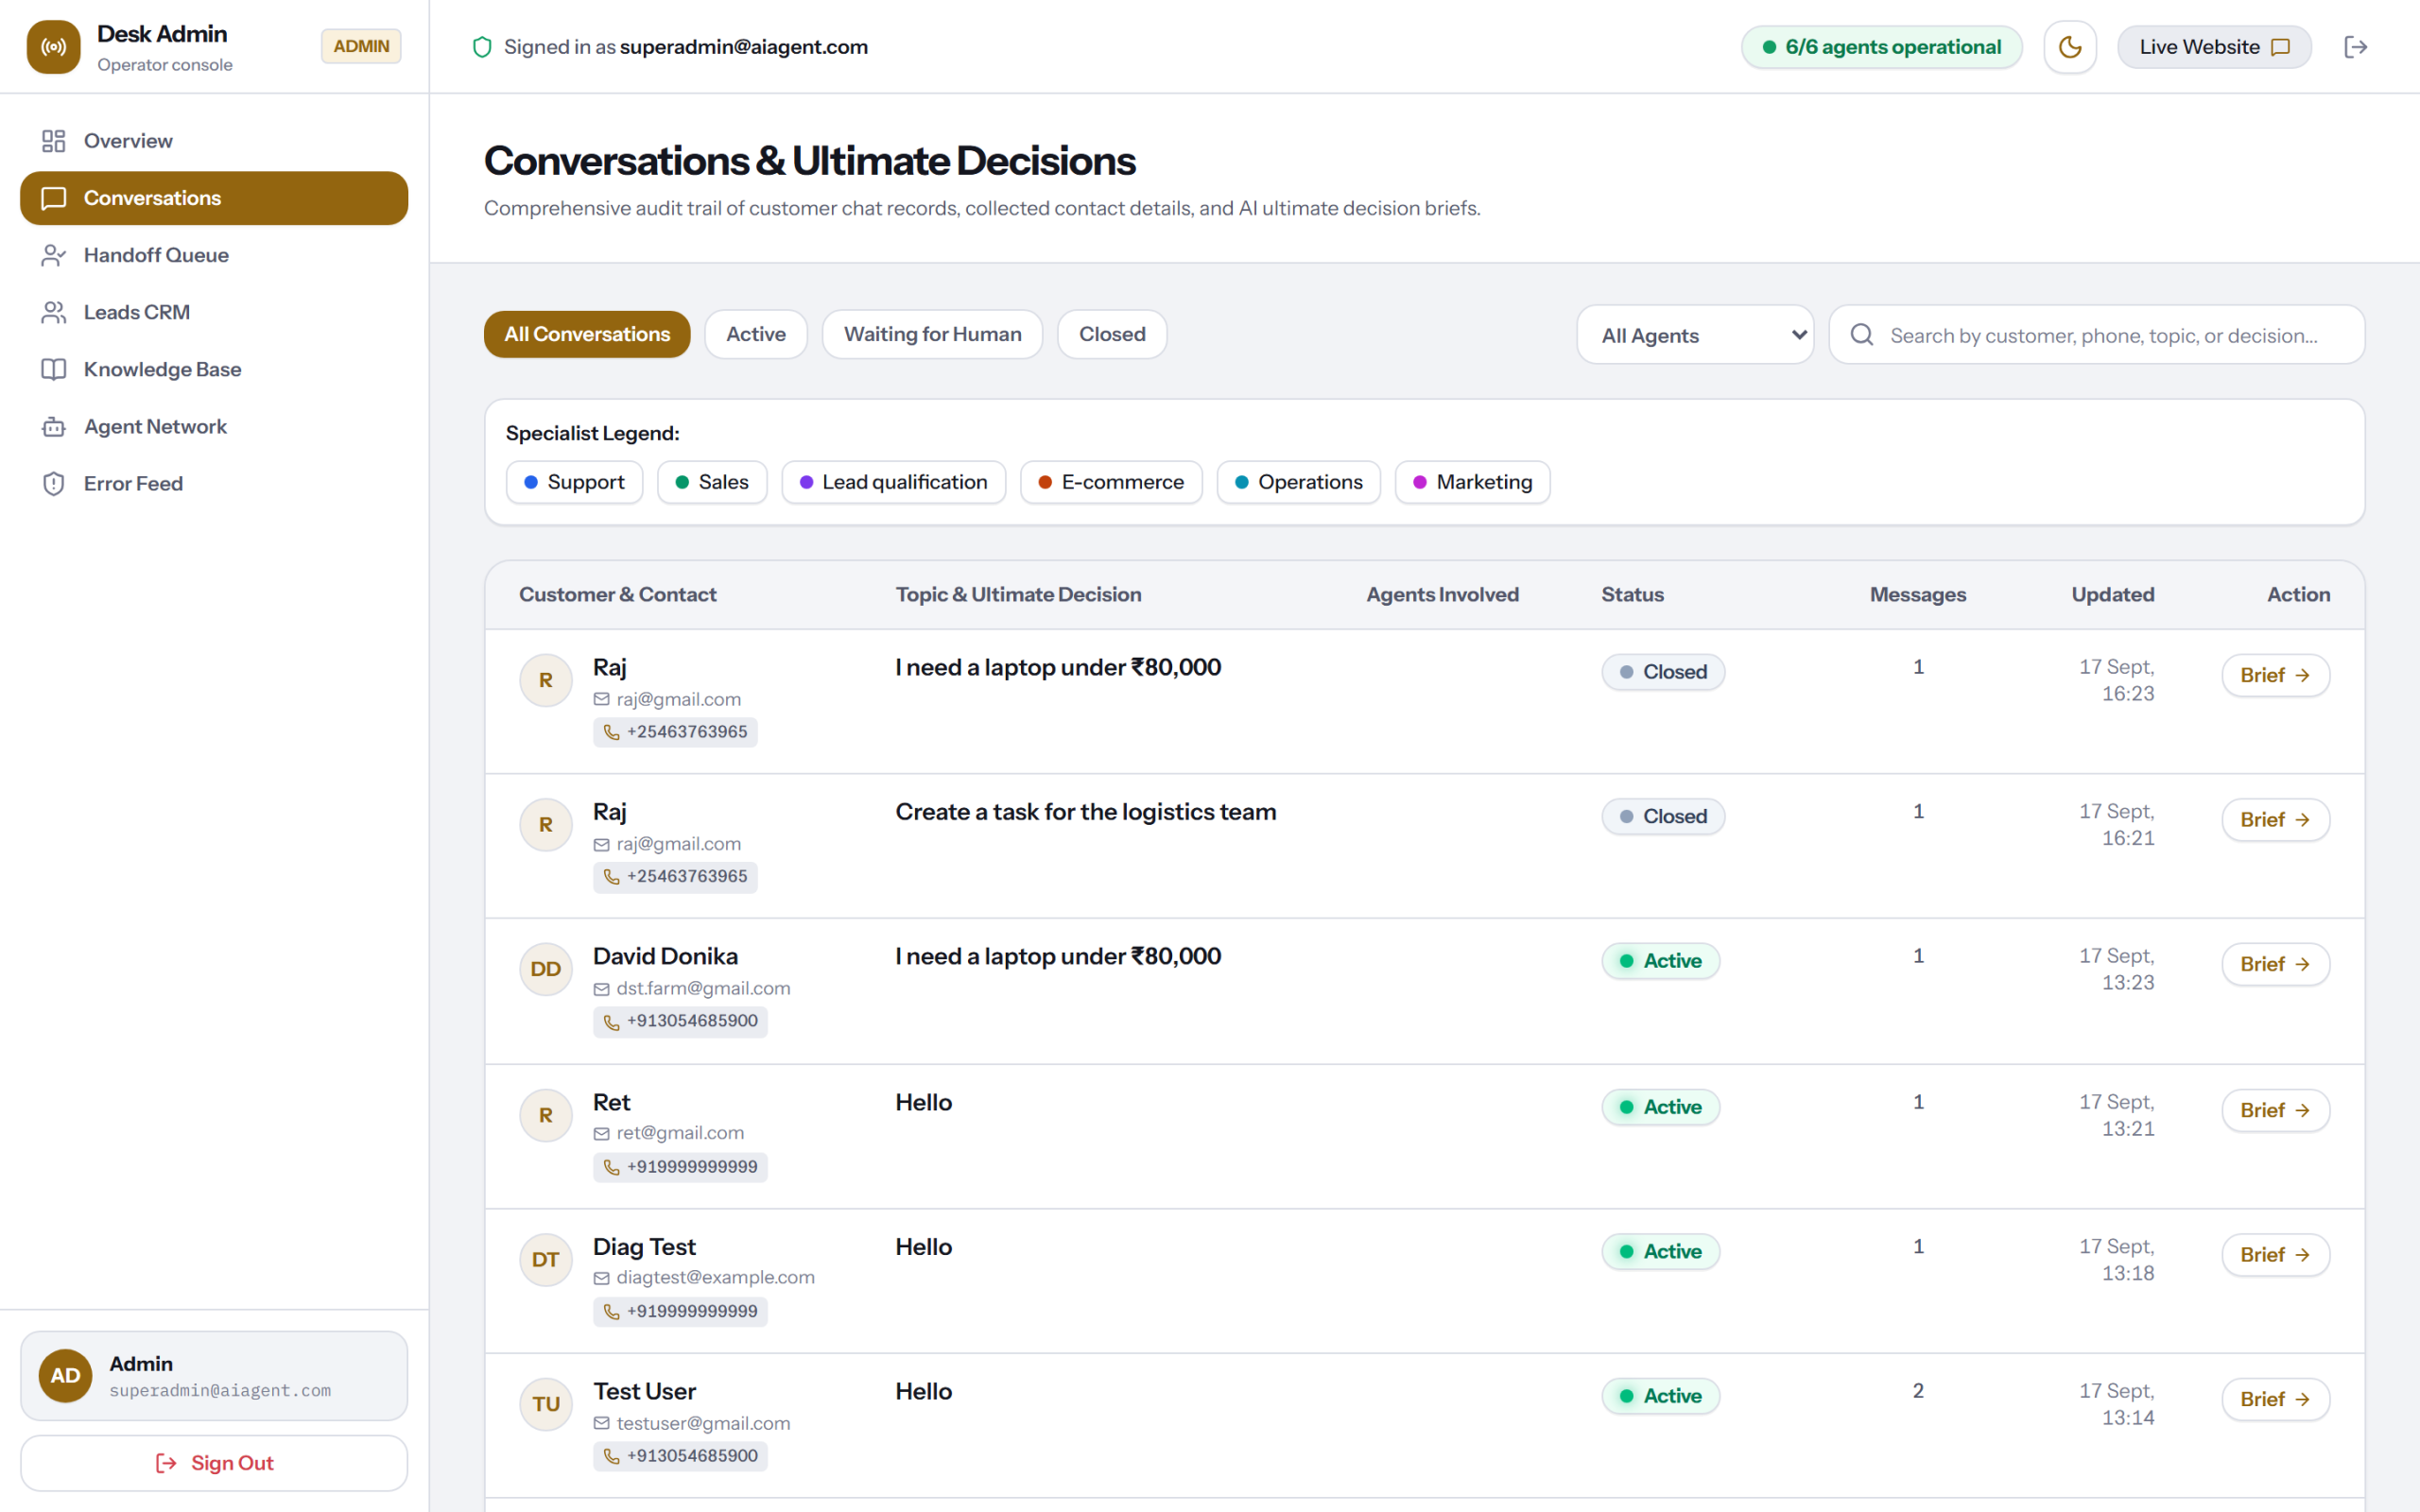Click the 6/6 agents operational badge
This screenshot has height=1512, width=2420.
[1881, 47]
